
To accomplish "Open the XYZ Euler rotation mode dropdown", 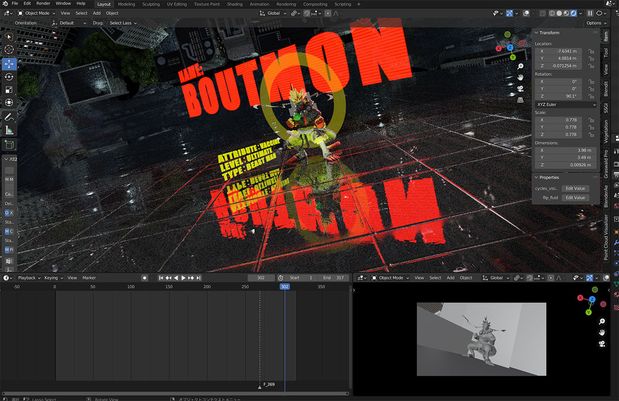I will (566, 105).
